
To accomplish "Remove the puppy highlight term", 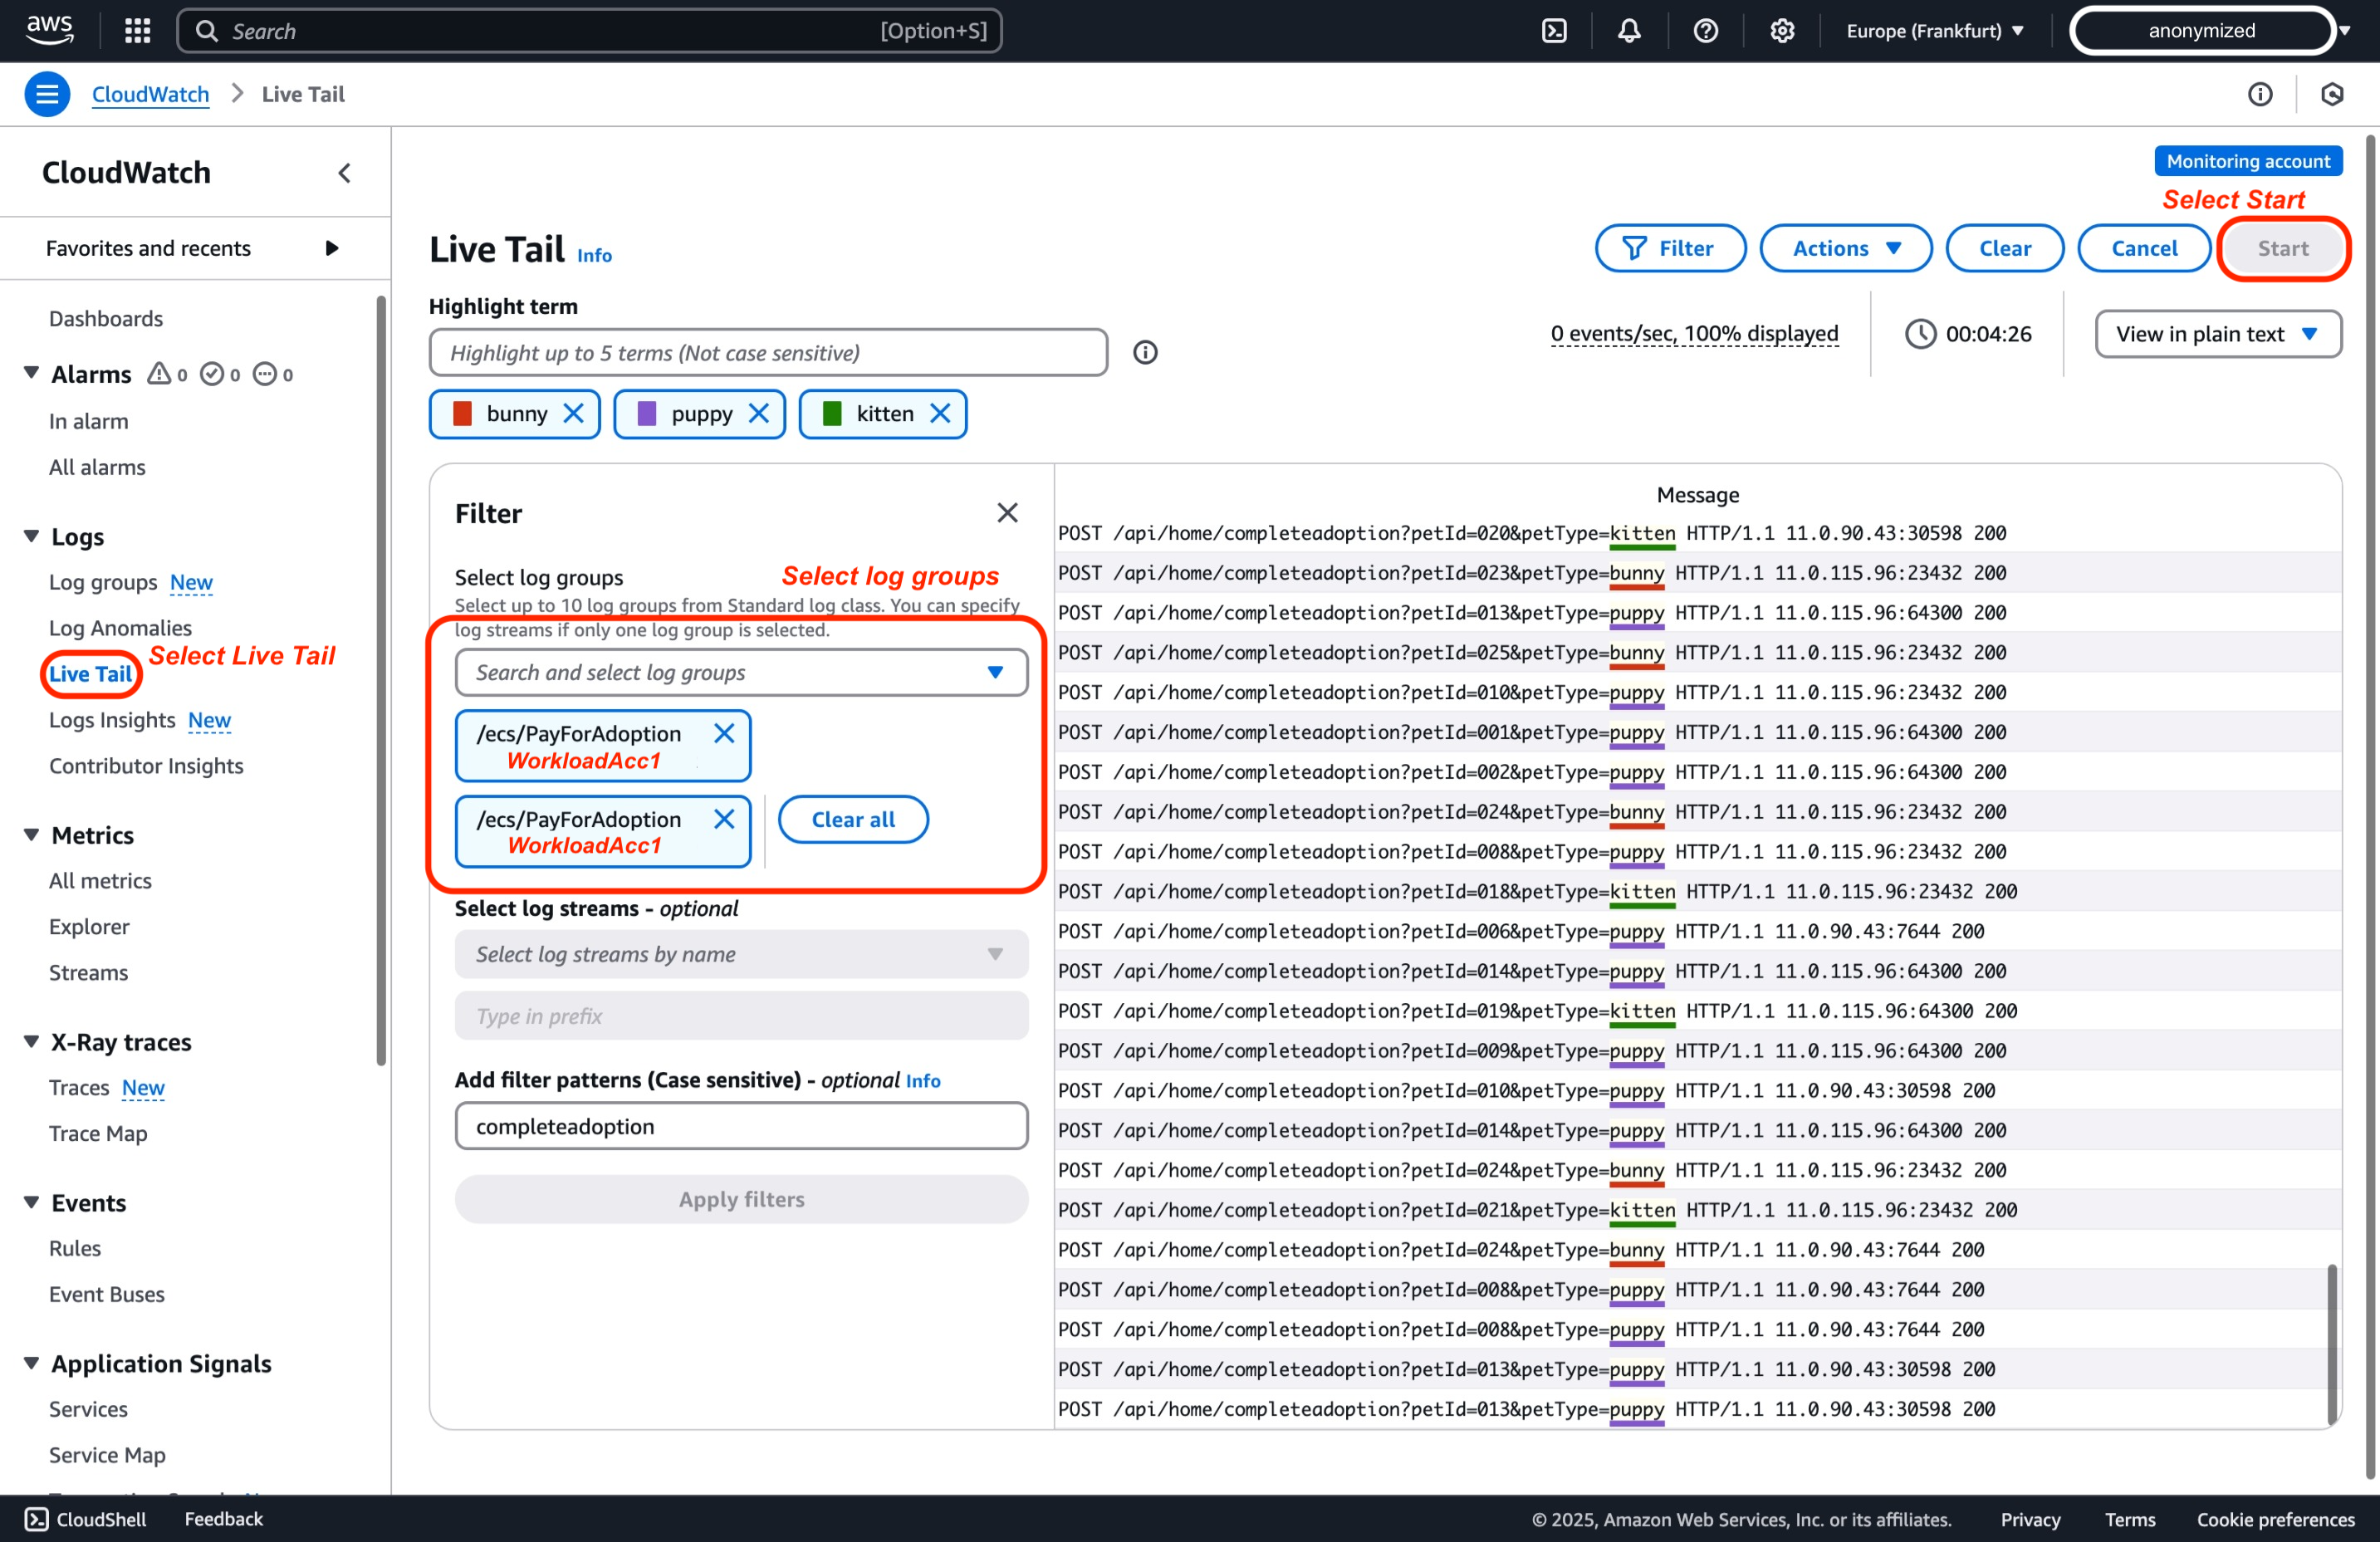I will click(x=759, y=414).
